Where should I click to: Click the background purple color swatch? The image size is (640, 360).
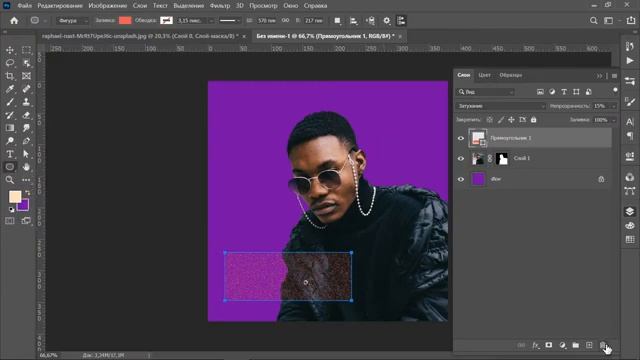pyautogui.click(x=24, y=206)
